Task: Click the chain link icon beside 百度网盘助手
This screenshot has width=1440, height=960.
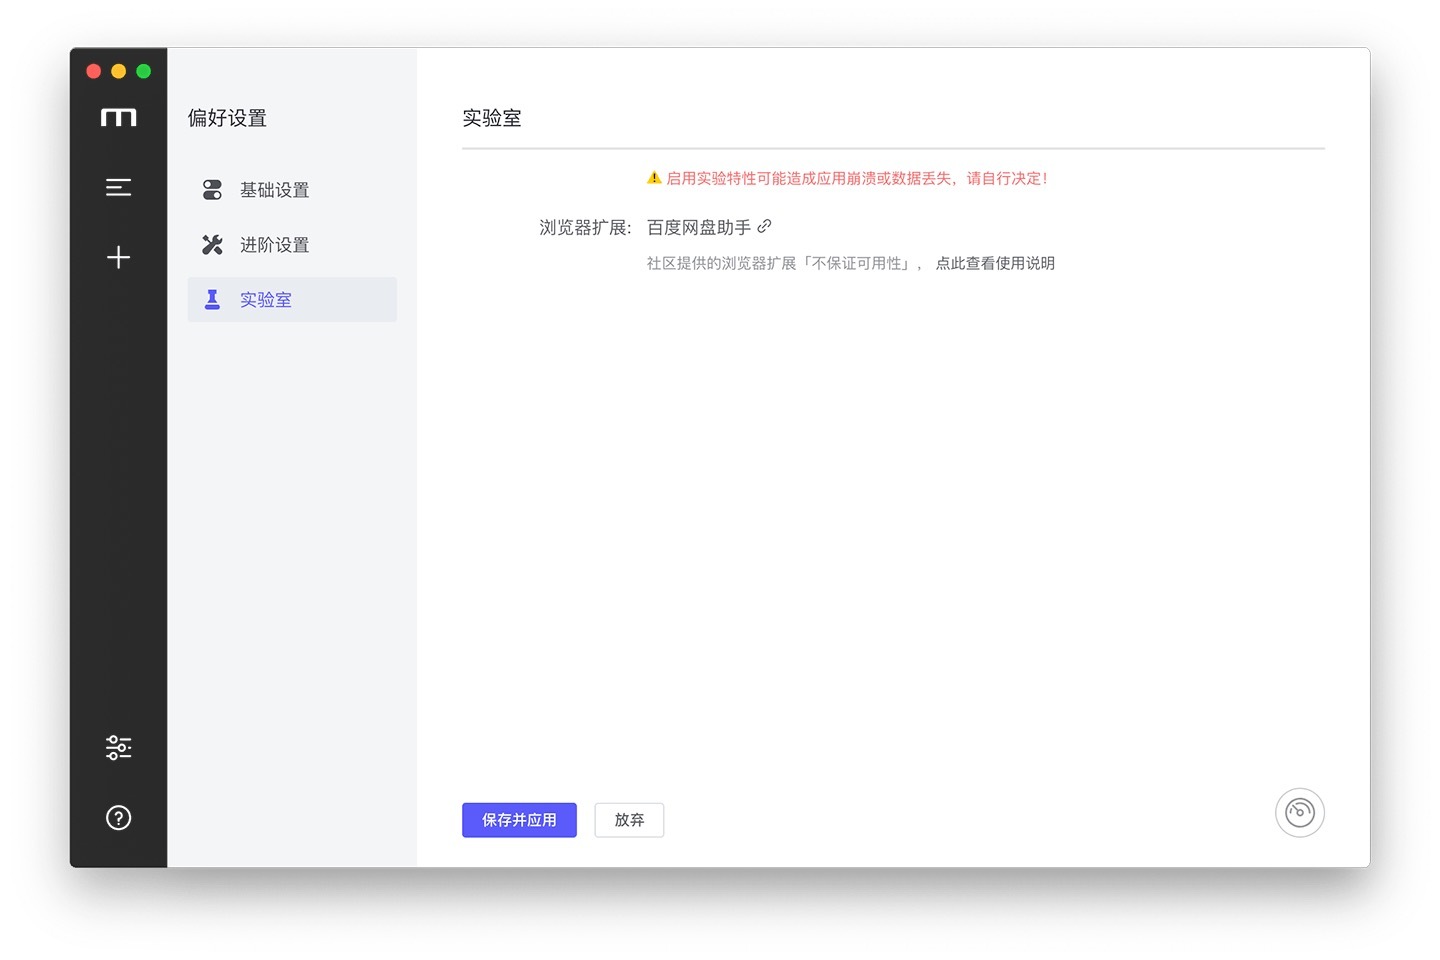Action: pos(764,227)
